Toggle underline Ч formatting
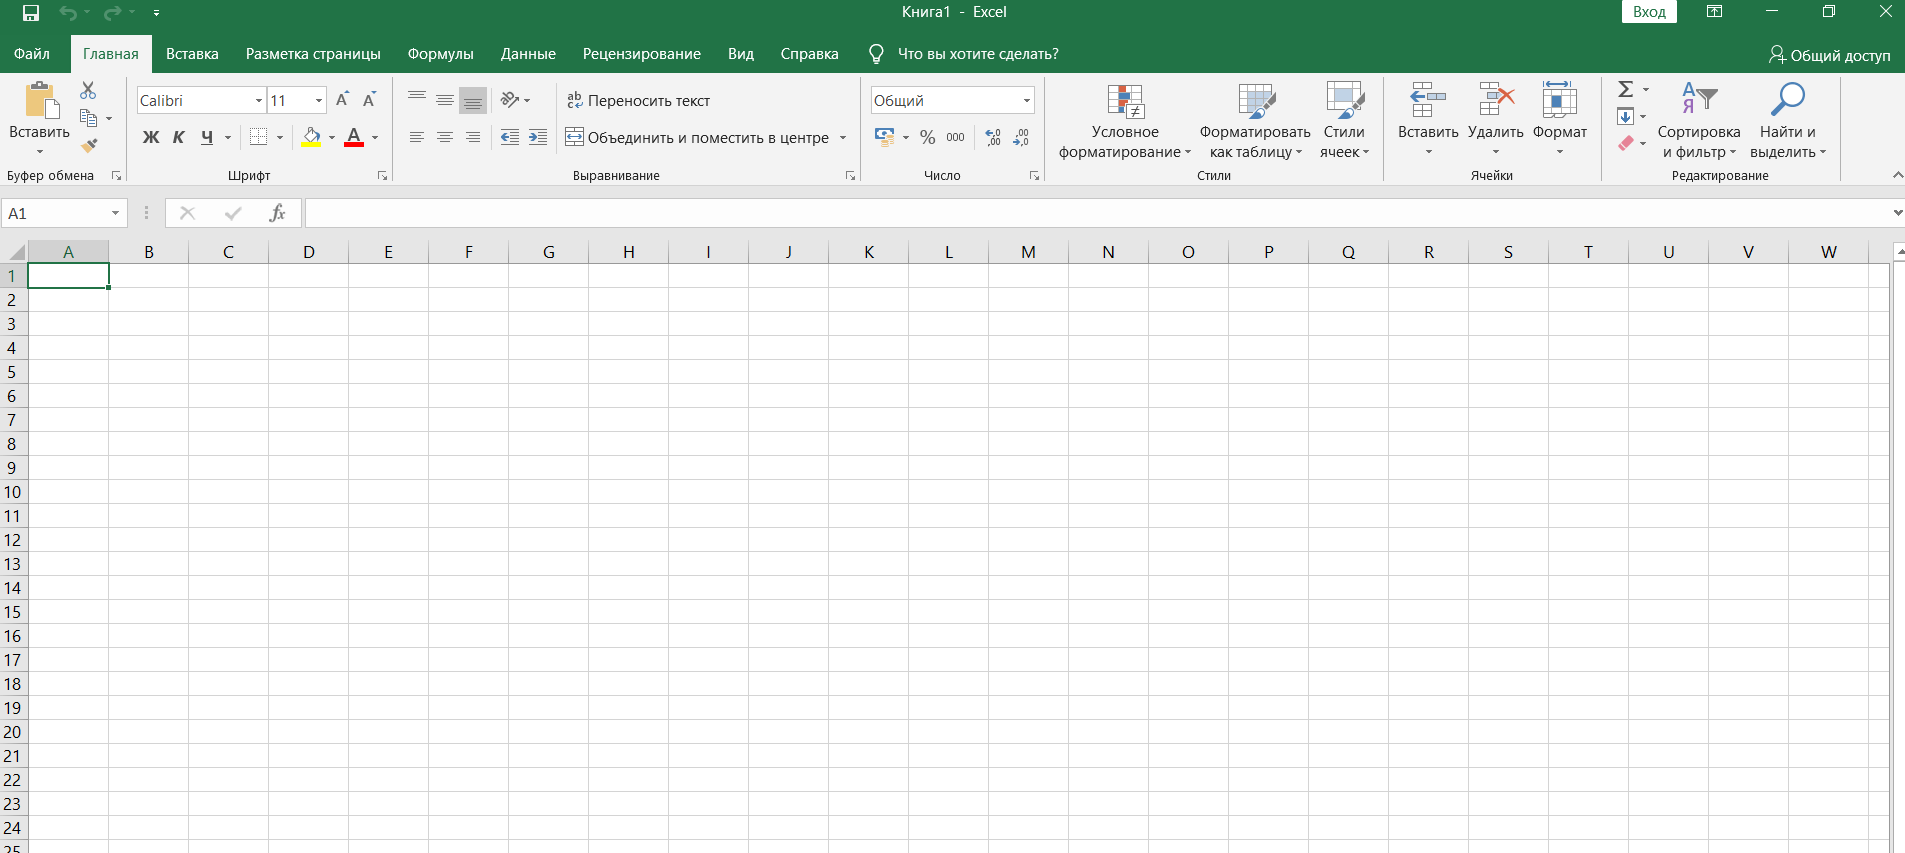1905x853 pixels. click(x=207, y=137)
